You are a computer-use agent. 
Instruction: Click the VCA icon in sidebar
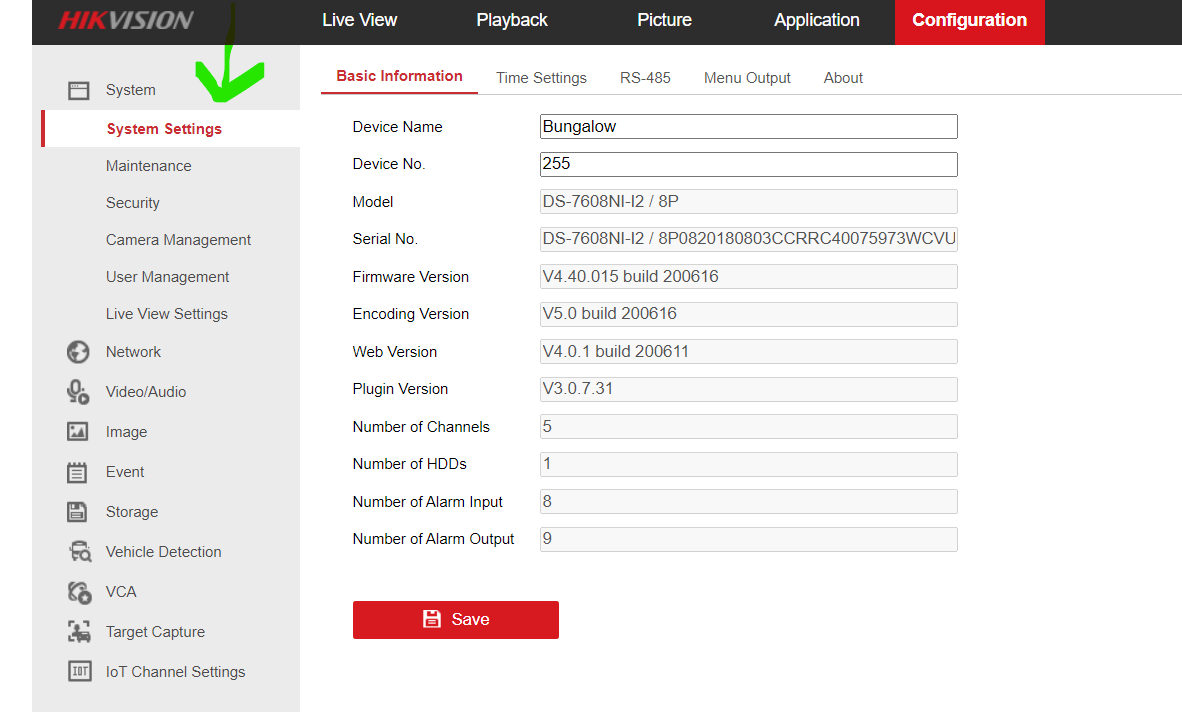tap(78, 592)
